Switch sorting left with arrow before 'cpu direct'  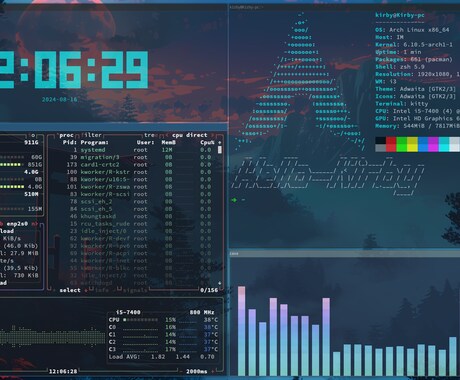[x=167, y=135]
